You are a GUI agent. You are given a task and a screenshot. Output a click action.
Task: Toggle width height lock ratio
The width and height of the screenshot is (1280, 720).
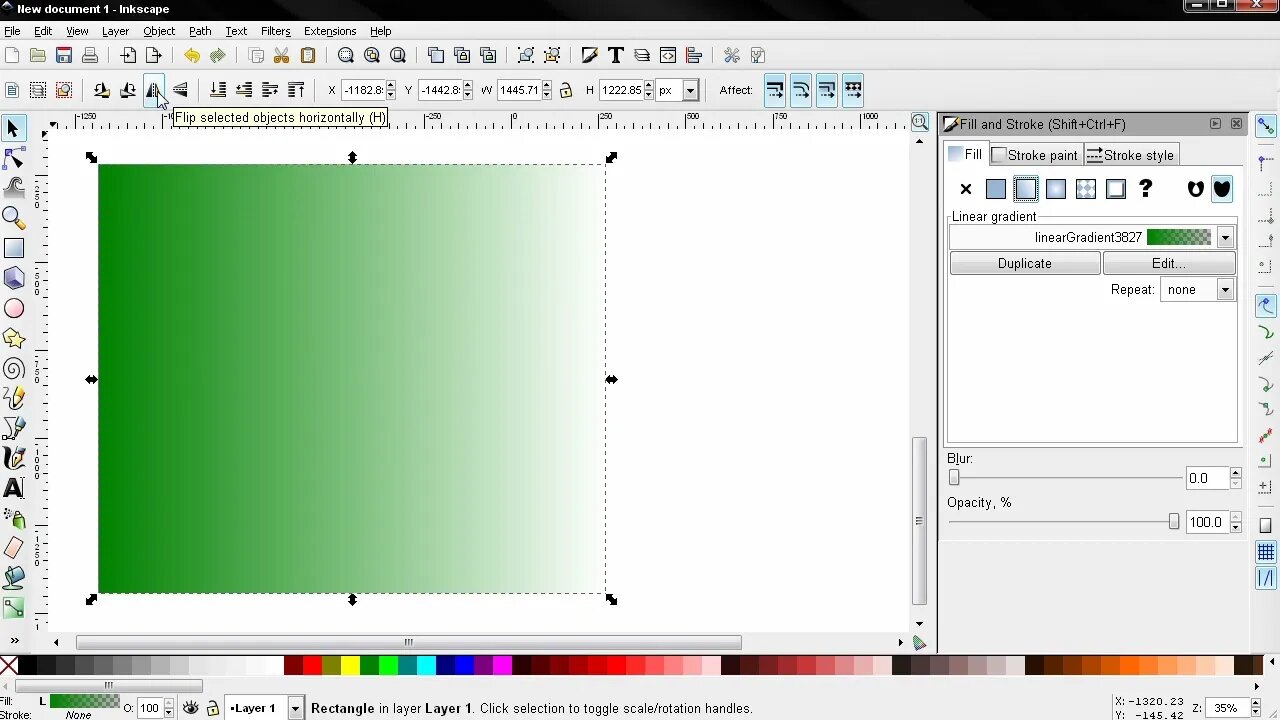point(566,90)
